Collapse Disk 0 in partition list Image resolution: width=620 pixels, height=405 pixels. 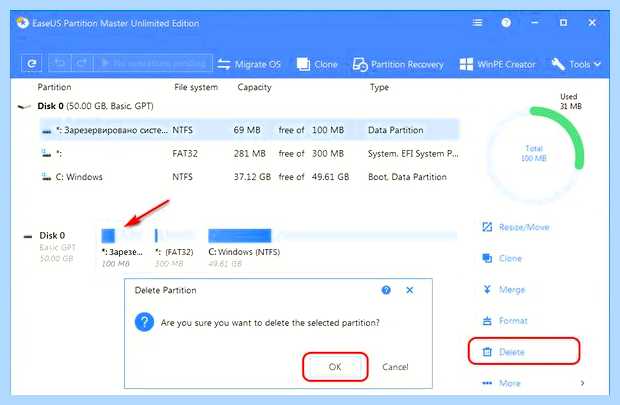24,106
